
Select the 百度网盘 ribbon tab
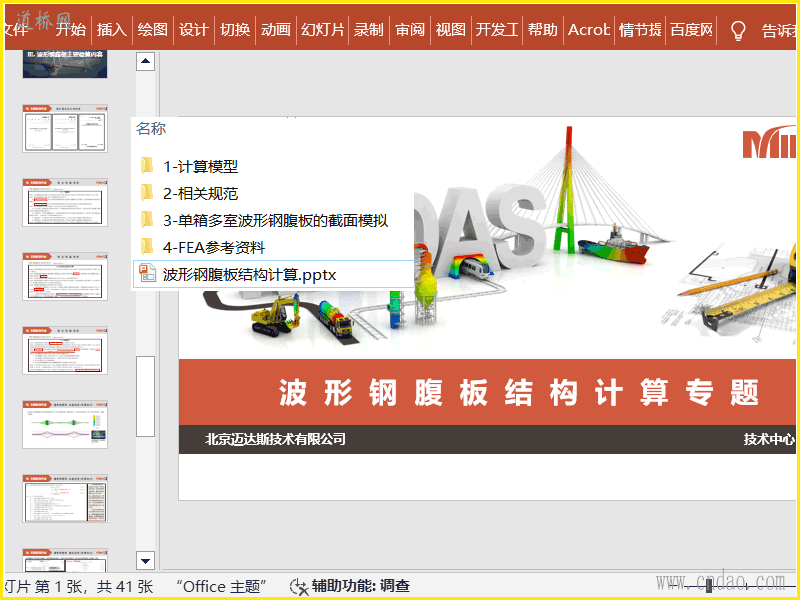coord(691,30)
